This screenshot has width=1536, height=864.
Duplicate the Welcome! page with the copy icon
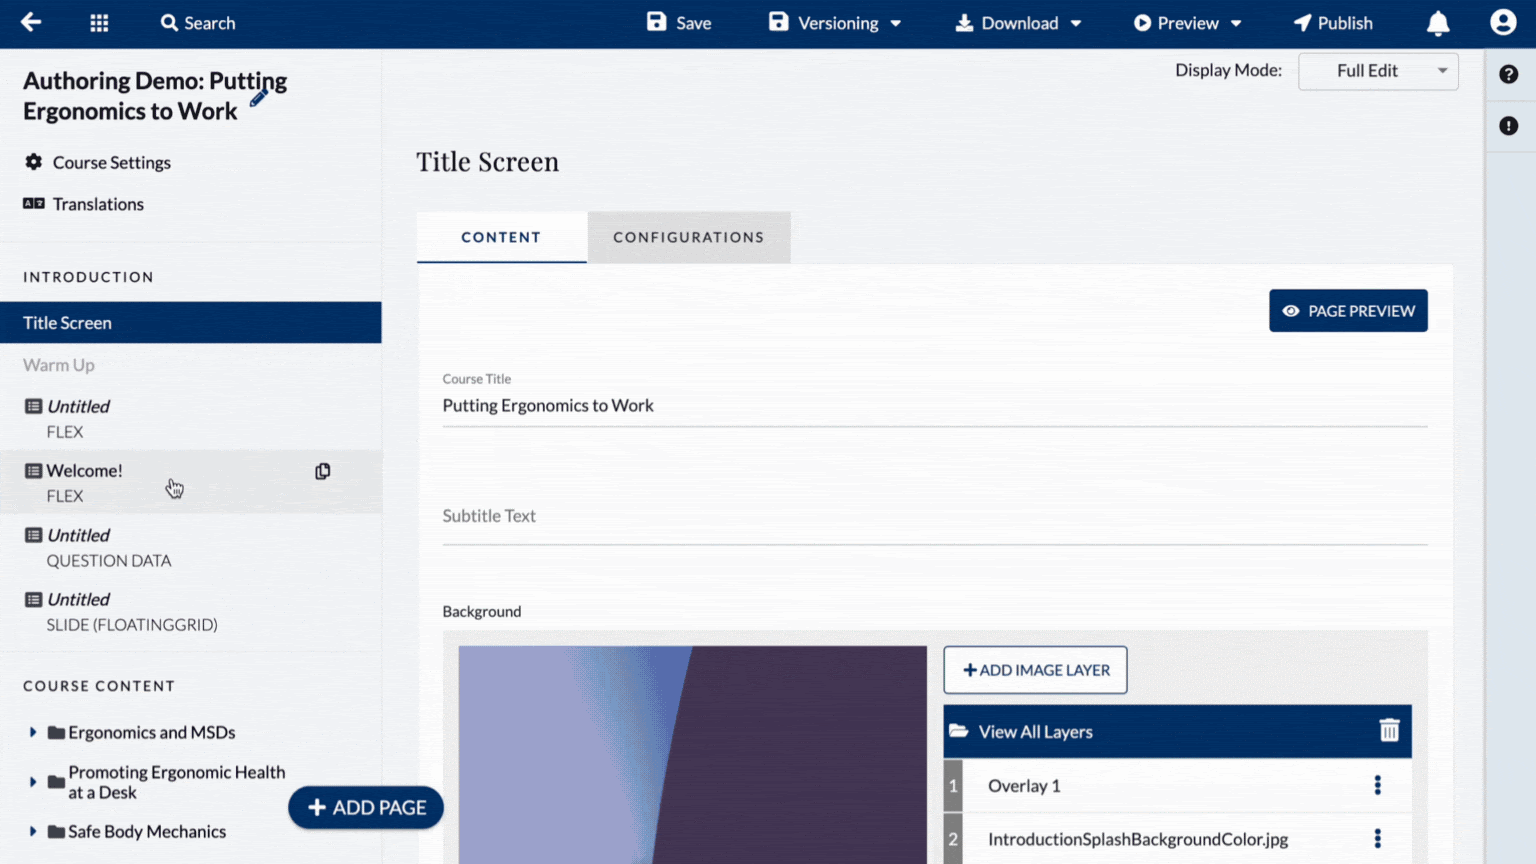click(x=323, y=471)
